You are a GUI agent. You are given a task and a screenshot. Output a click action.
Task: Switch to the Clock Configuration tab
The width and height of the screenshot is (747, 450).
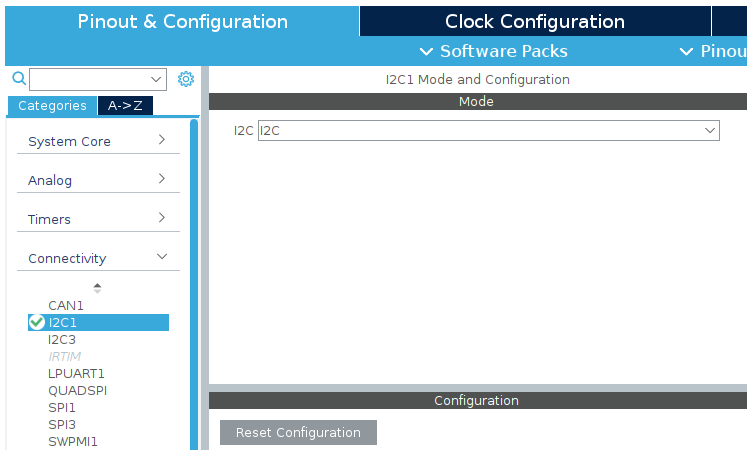(535, 21)
